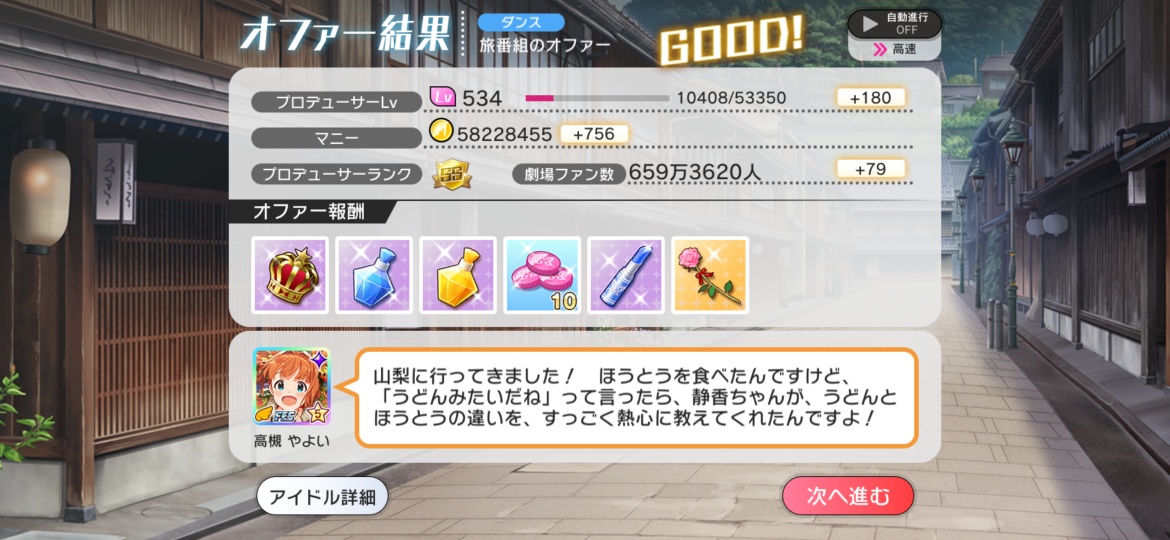Tap the +180 experience gain badge
The image size is (1170, 540).
click(x=871, y=98)
